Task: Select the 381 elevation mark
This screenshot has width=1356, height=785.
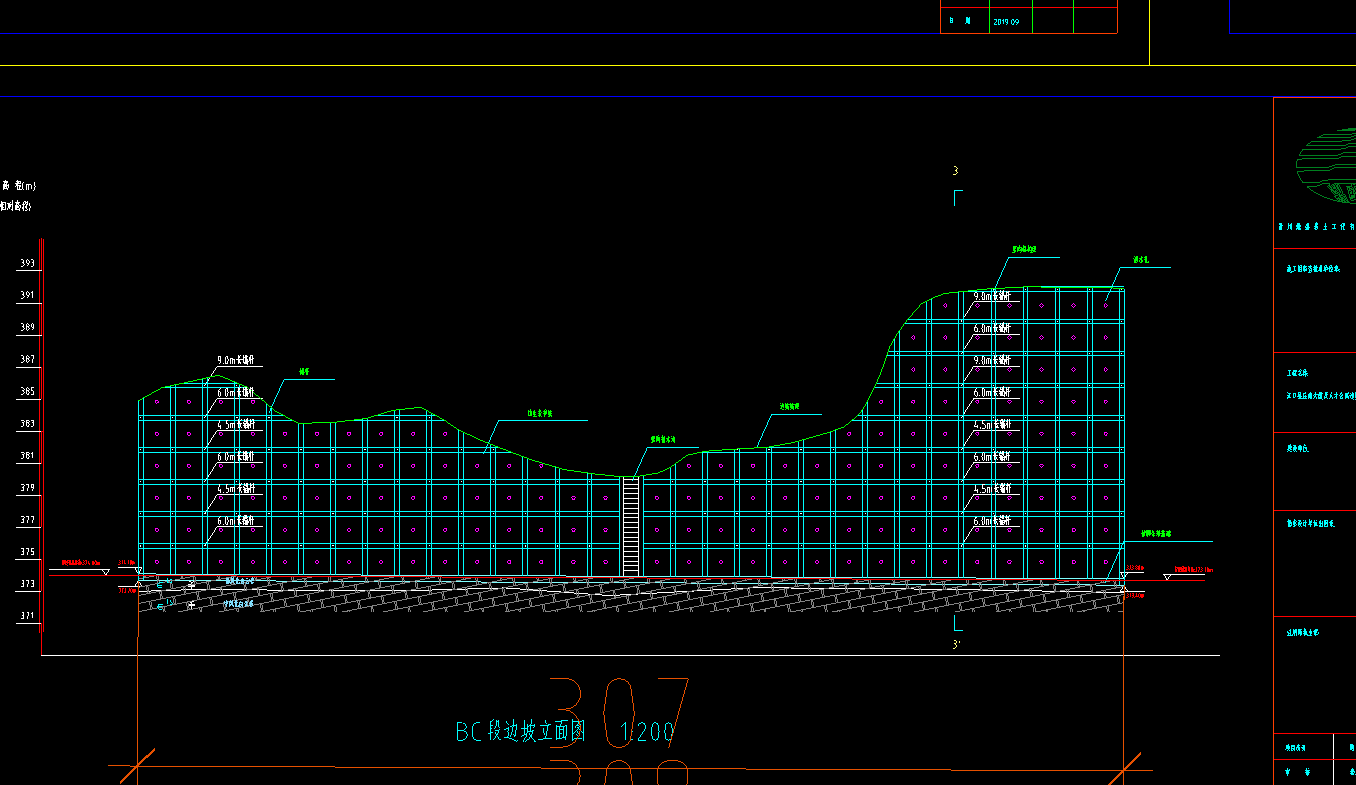Action: tap(27, 456)
